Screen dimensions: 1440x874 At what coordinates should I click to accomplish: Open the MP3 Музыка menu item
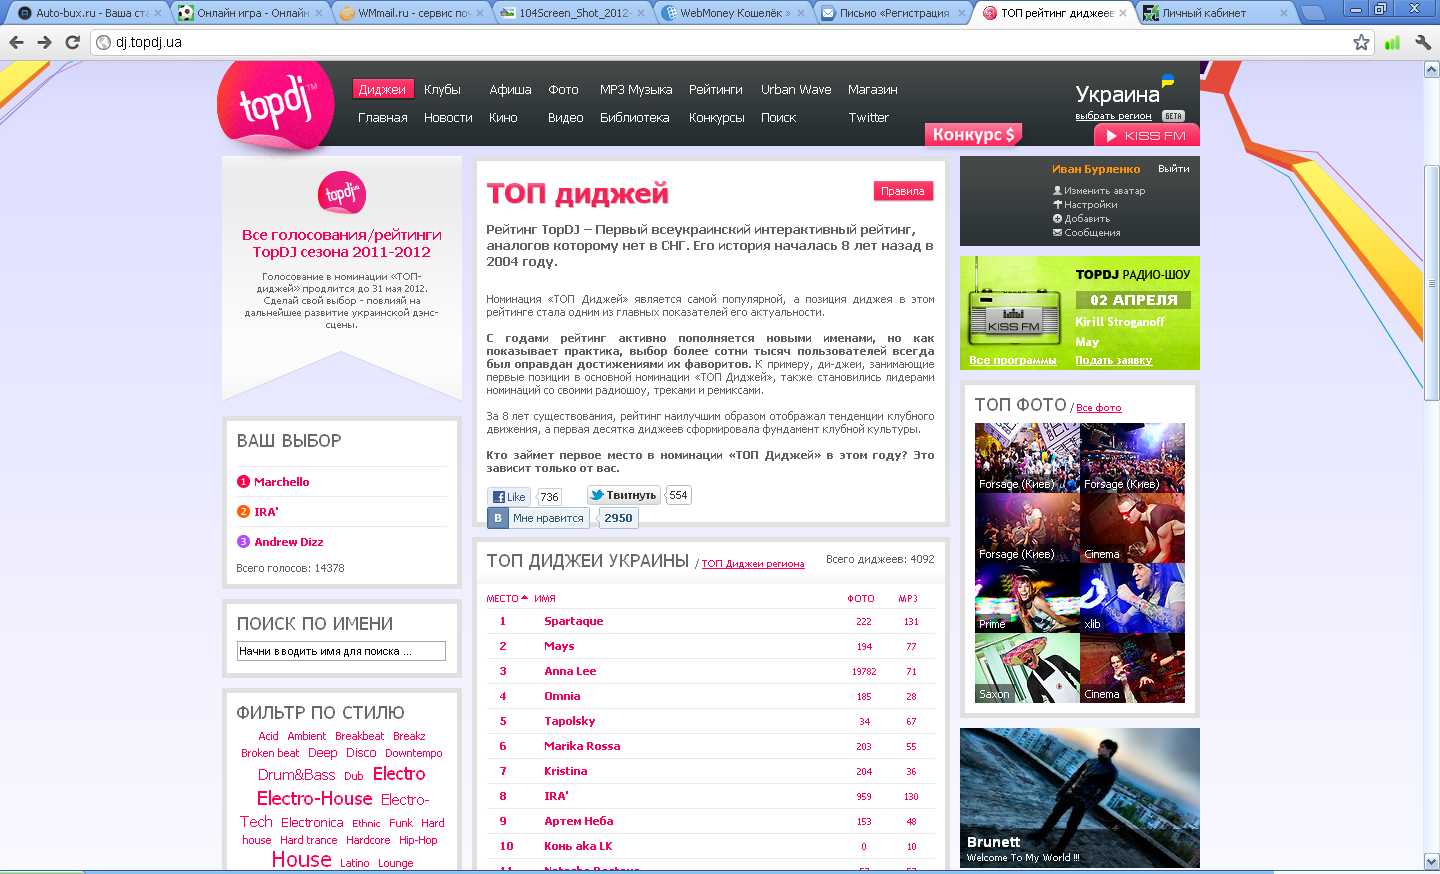click(636, 89)
